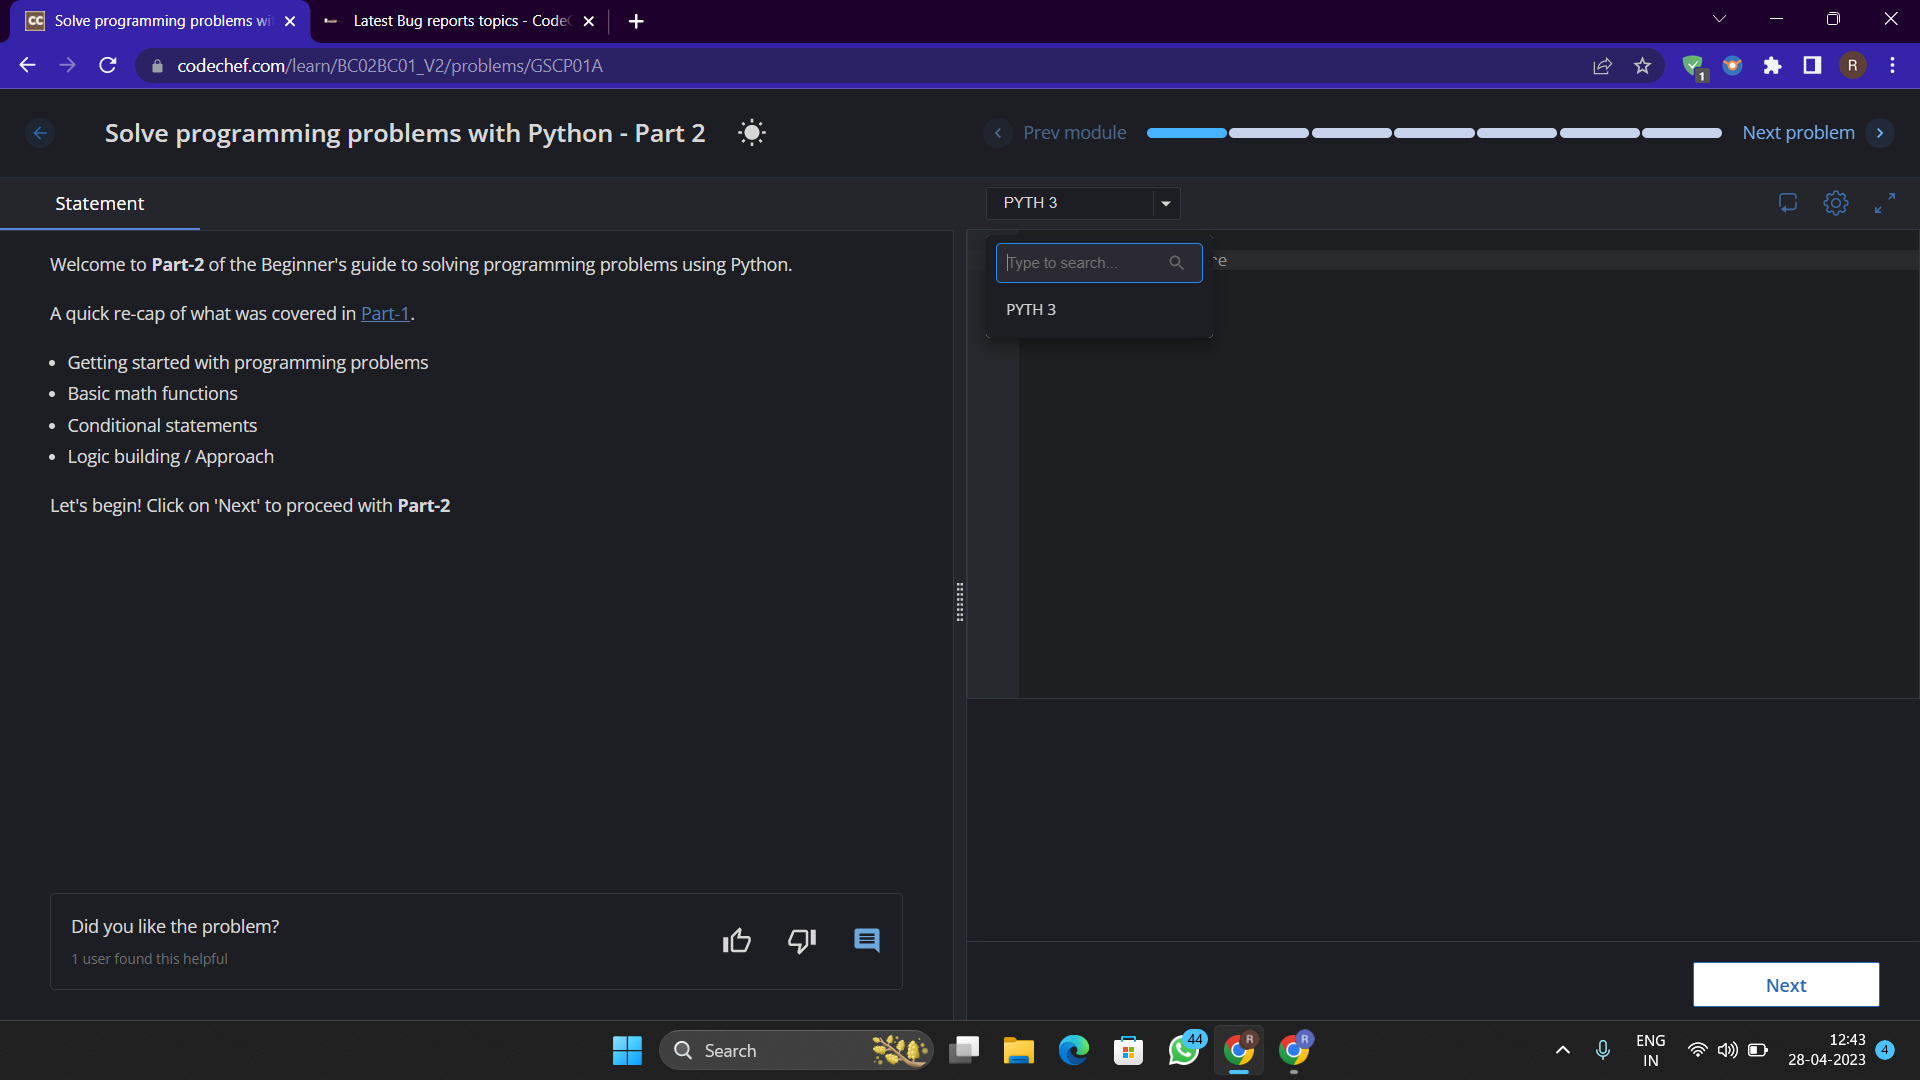Expand editor to fullscreen
Image resolution: width=1920 pixels, height=1080 pixels.
(1885, 203)
